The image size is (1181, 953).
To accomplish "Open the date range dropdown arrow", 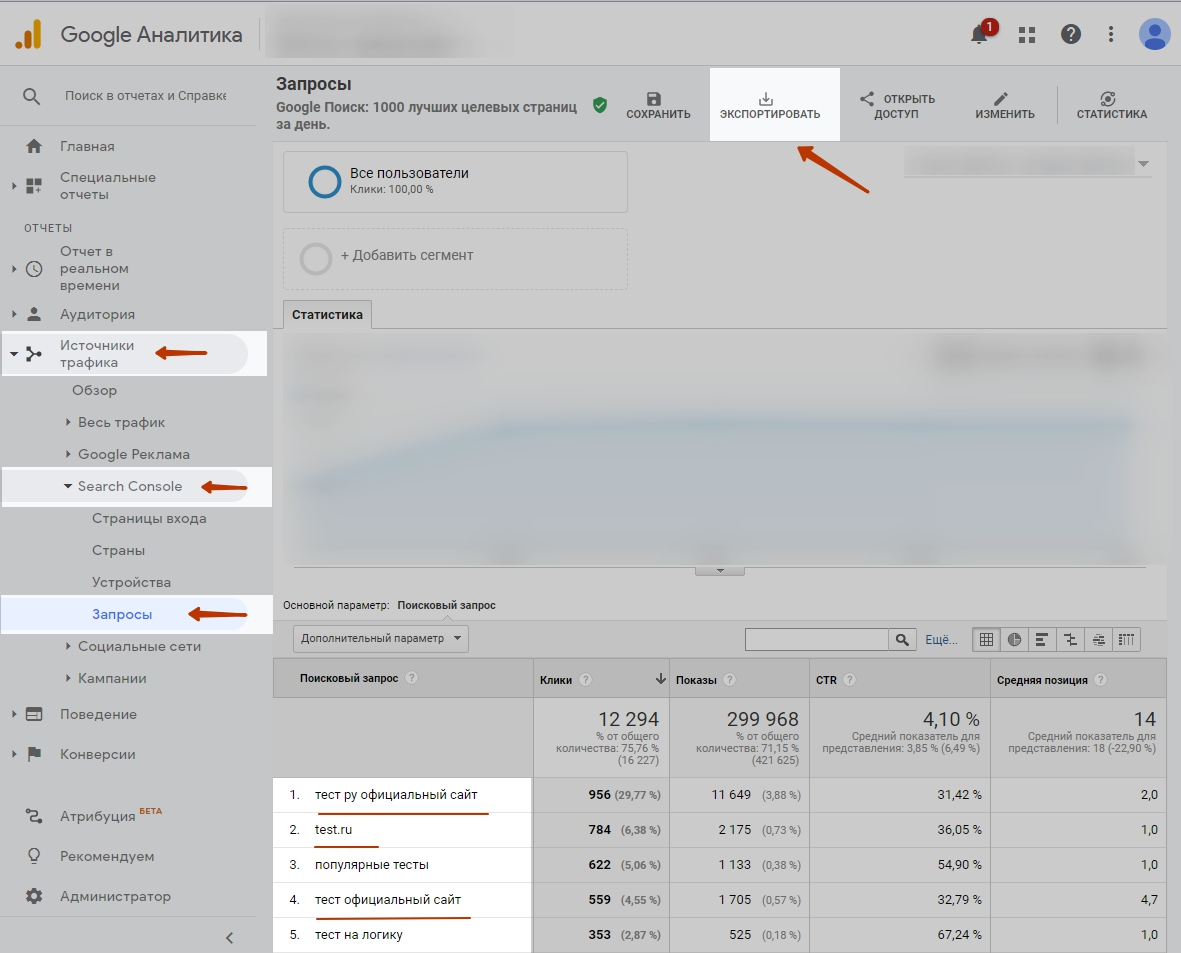I will pos(1143,163).
